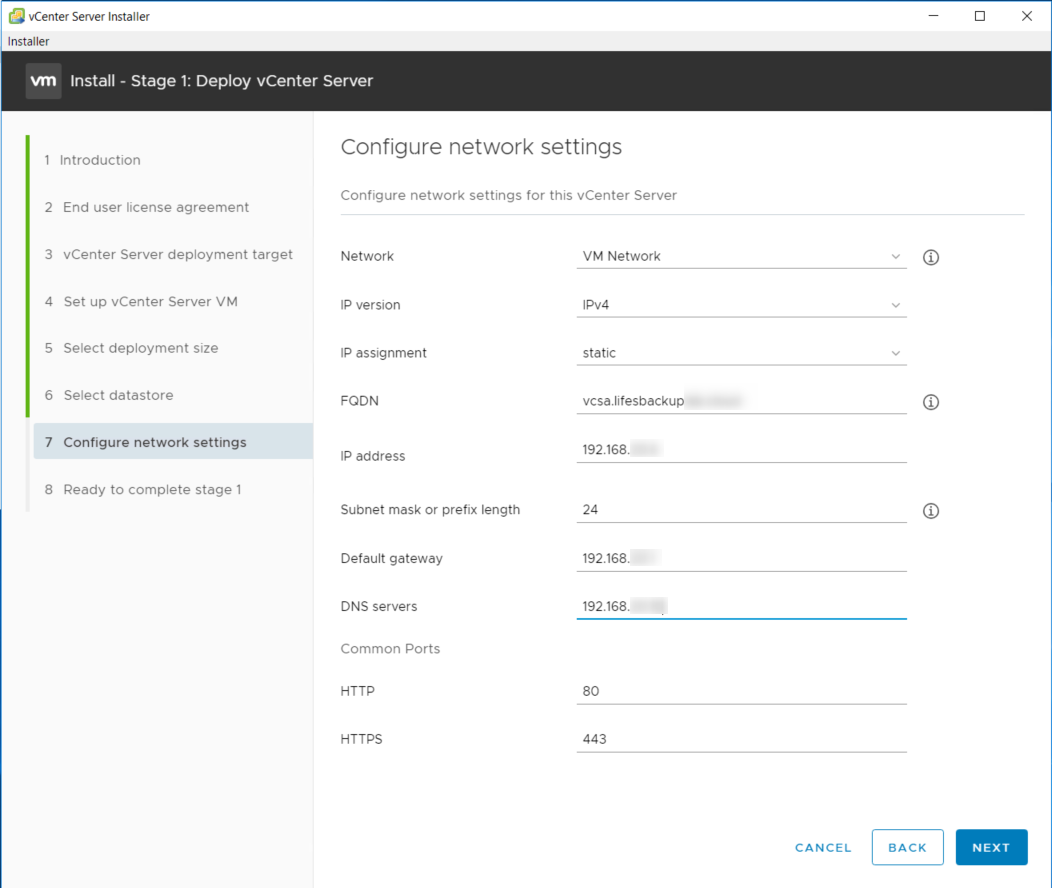1052x888 pixels.
Task: Click the BACK button
Action: pyautogui.click(x=907, y=847)
